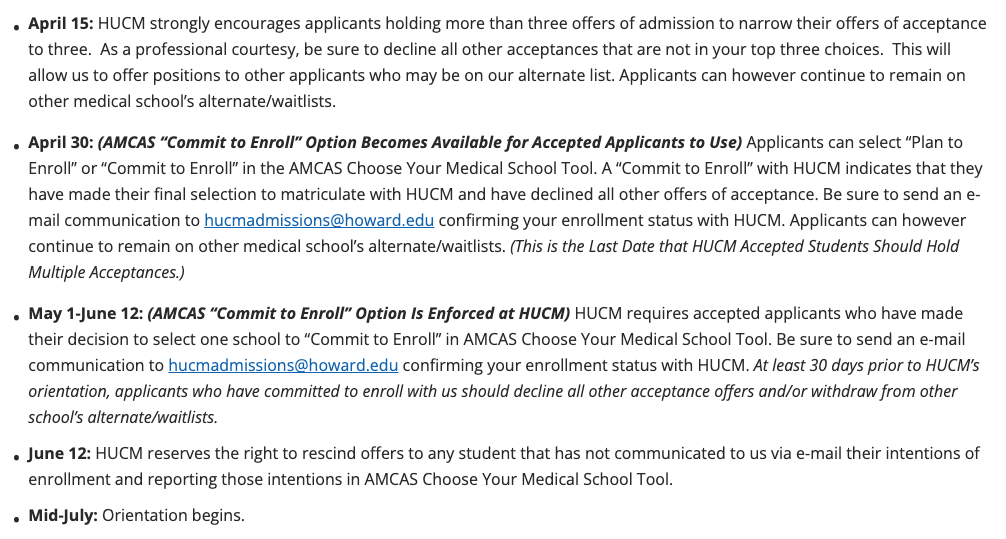Click the italic "Multiple Acceptances.)" text
The image size is (1006, 539).
tap(106, 272)
